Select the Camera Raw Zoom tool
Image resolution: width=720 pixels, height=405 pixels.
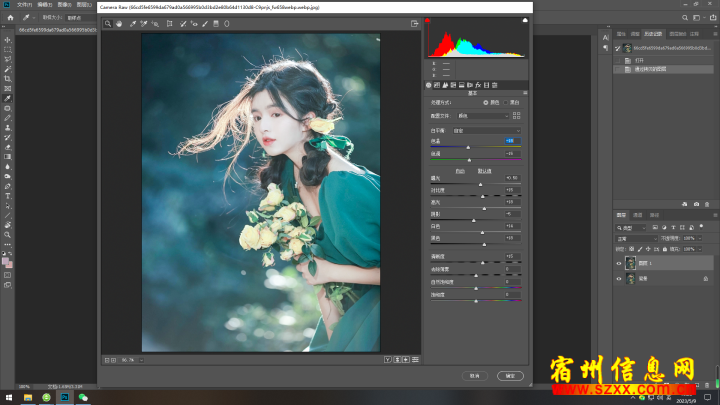[108, 24]
